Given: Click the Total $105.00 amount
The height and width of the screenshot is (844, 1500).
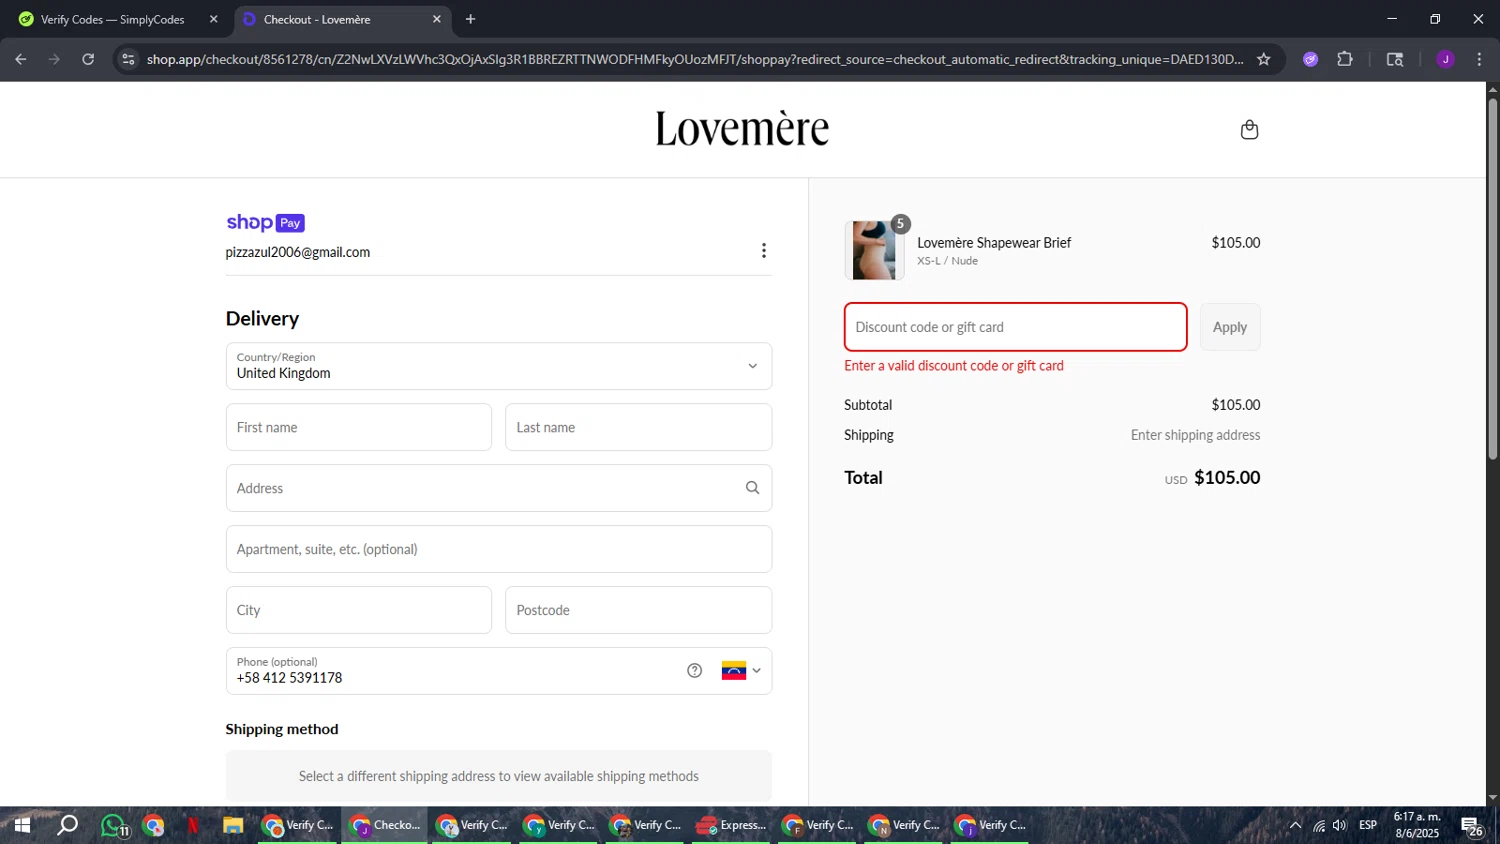Looking at the screenshot, I should click(1227, 478).
